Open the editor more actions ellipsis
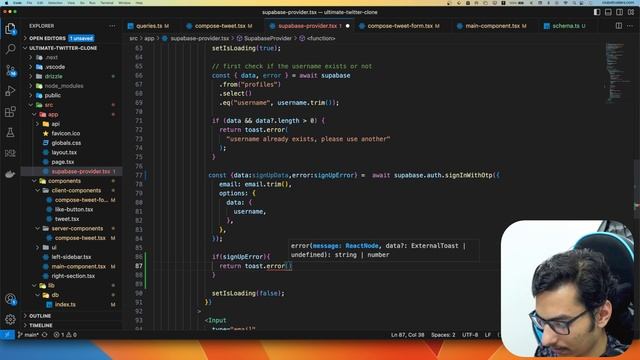 click(630, 26)
